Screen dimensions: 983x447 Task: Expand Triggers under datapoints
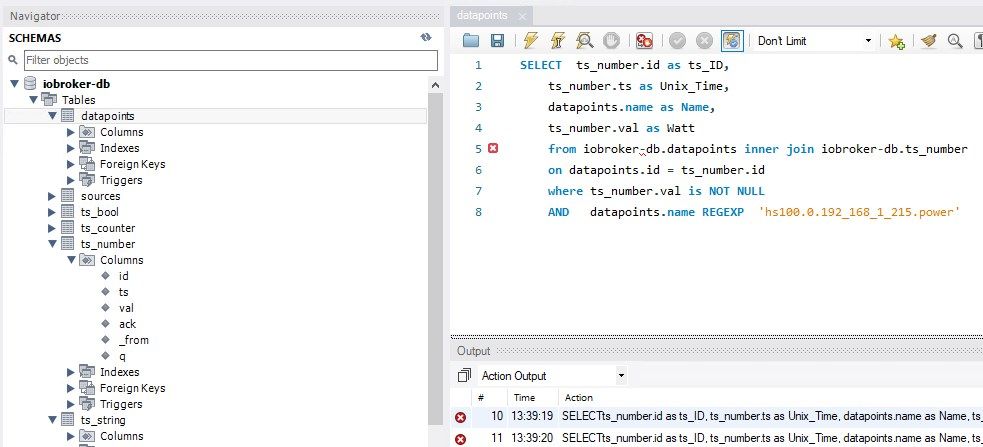tap(71, 180)
